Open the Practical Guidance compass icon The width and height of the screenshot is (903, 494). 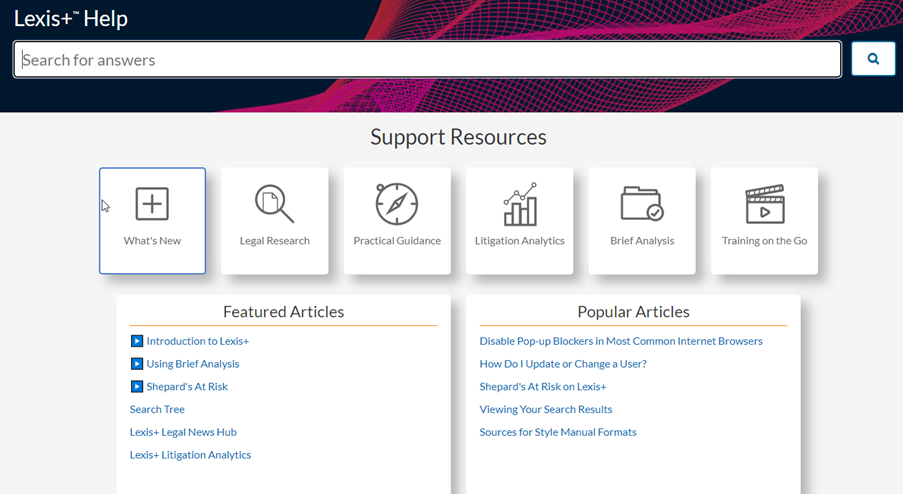(397, 204)
